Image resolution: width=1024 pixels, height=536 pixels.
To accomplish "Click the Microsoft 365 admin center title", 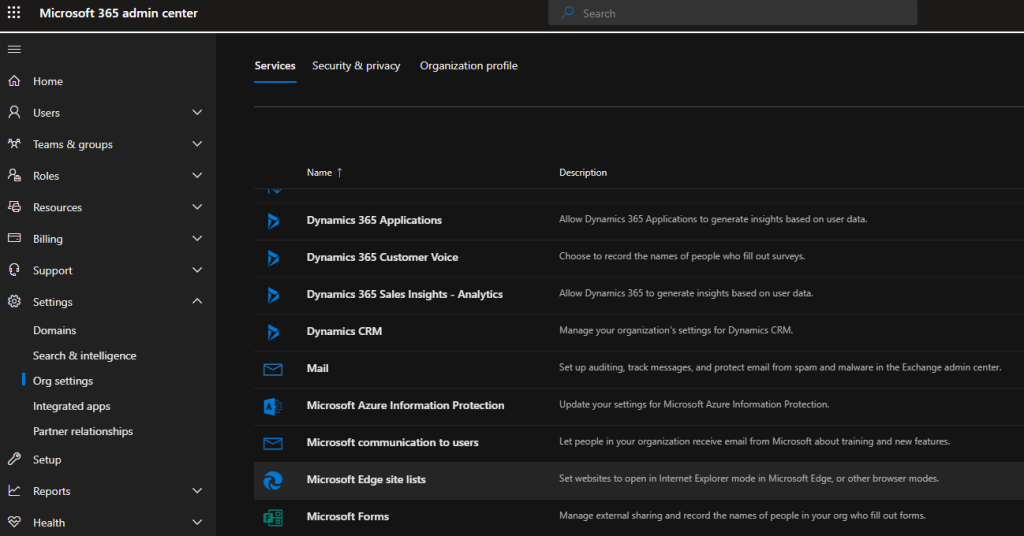I will pos(118,13).
